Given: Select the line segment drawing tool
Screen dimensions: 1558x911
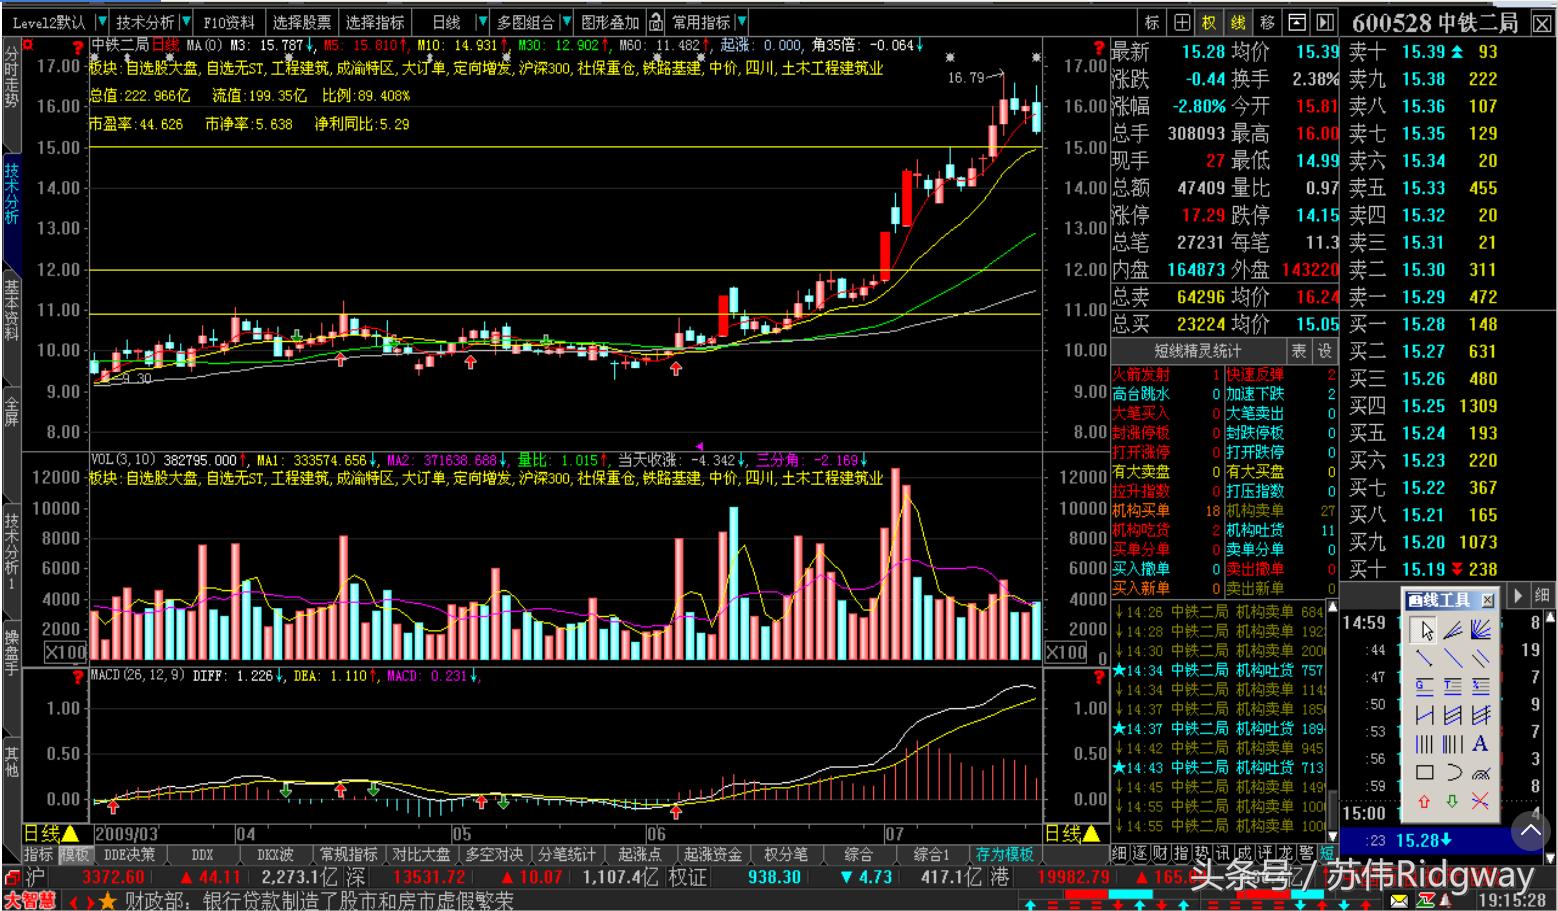Looking at the screenshot, I should coord(1425,658).
